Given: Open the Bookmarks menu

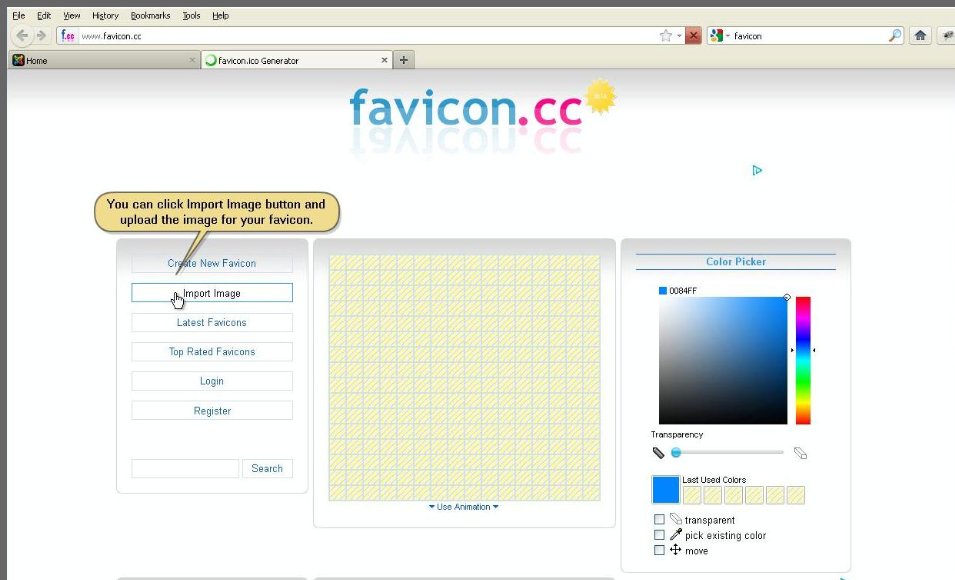Looking at the screenshot, I should (150, 16).
